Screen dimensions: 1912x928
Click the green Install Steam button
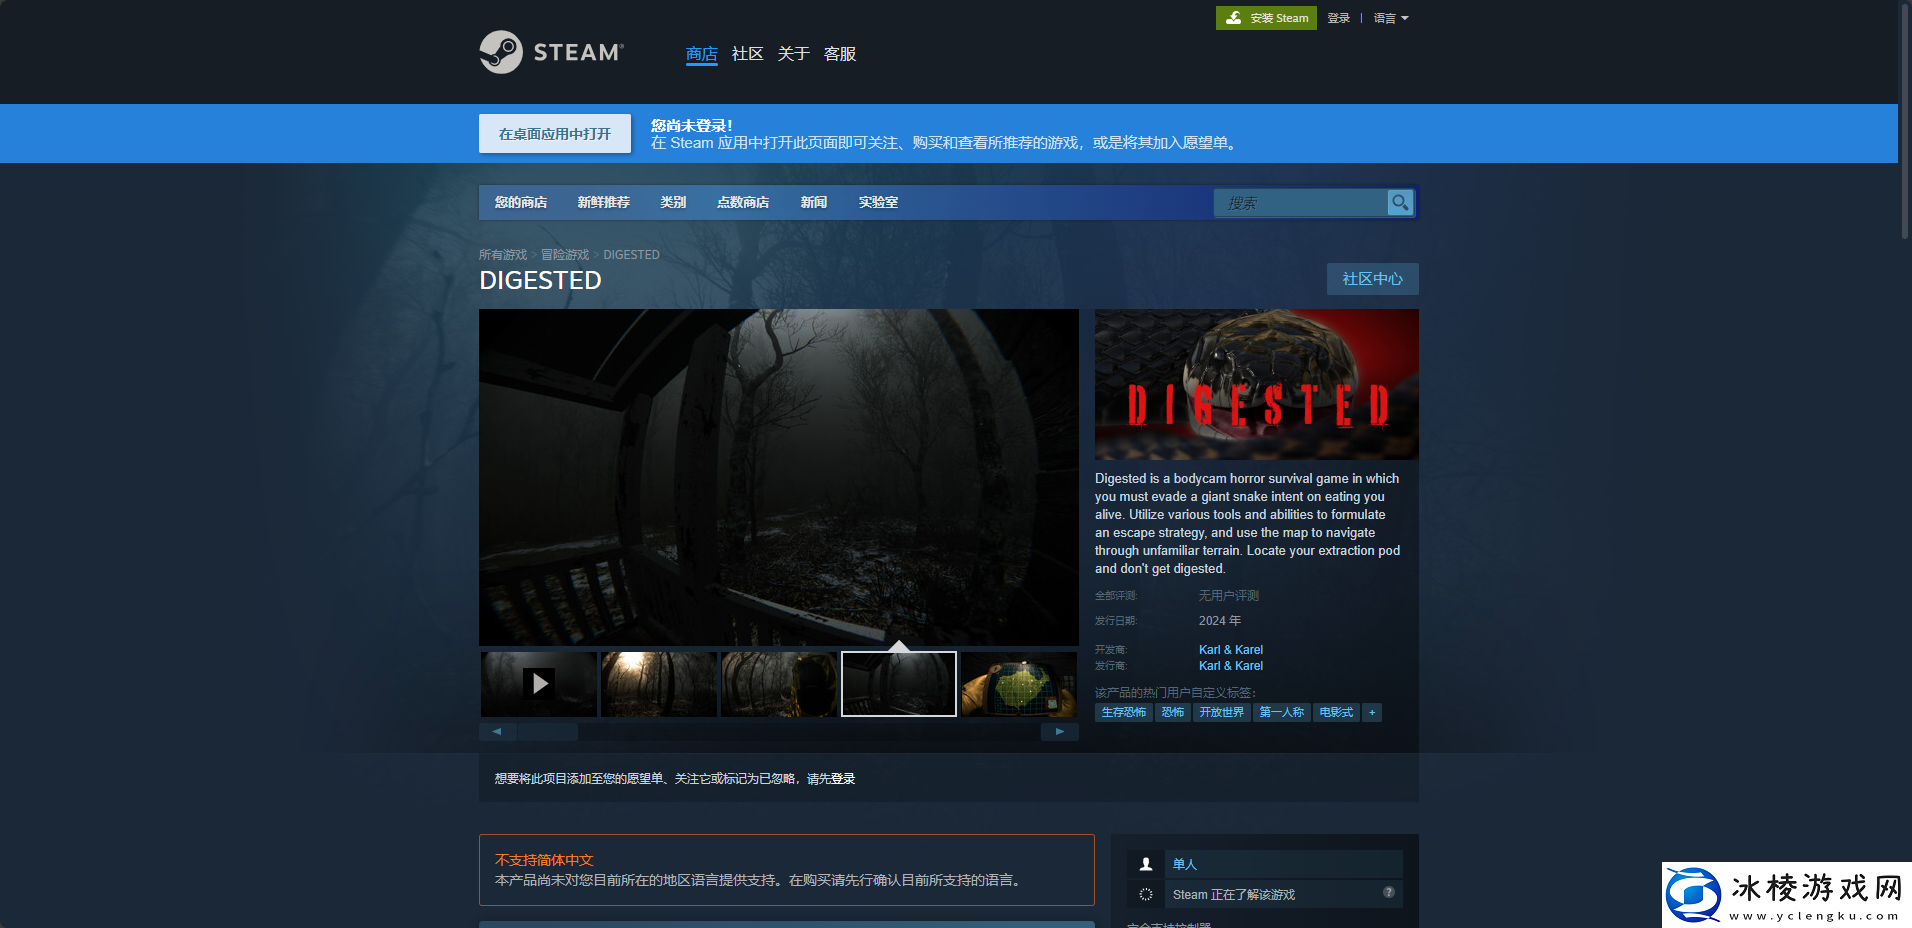[1266, 18]
